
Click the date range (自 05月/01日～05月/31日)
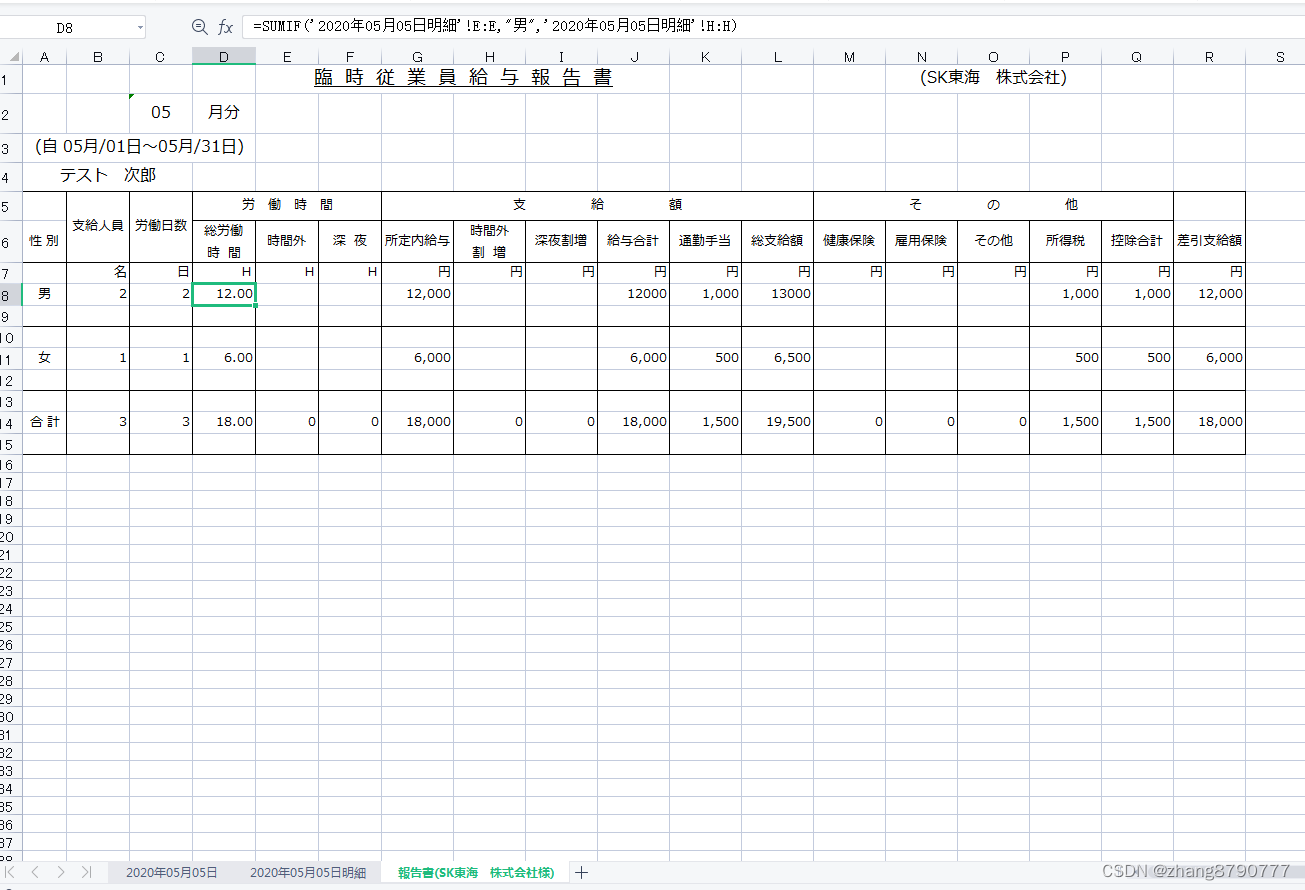[139, 147]
